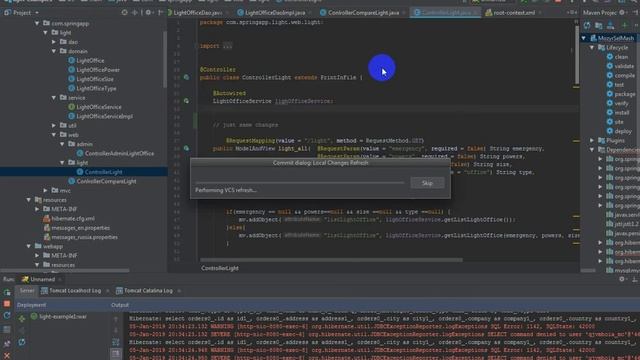The width and height of the screenshot is (640, 360).
Task: Collapse the domain package folder
Action: (x=54, y=51)
